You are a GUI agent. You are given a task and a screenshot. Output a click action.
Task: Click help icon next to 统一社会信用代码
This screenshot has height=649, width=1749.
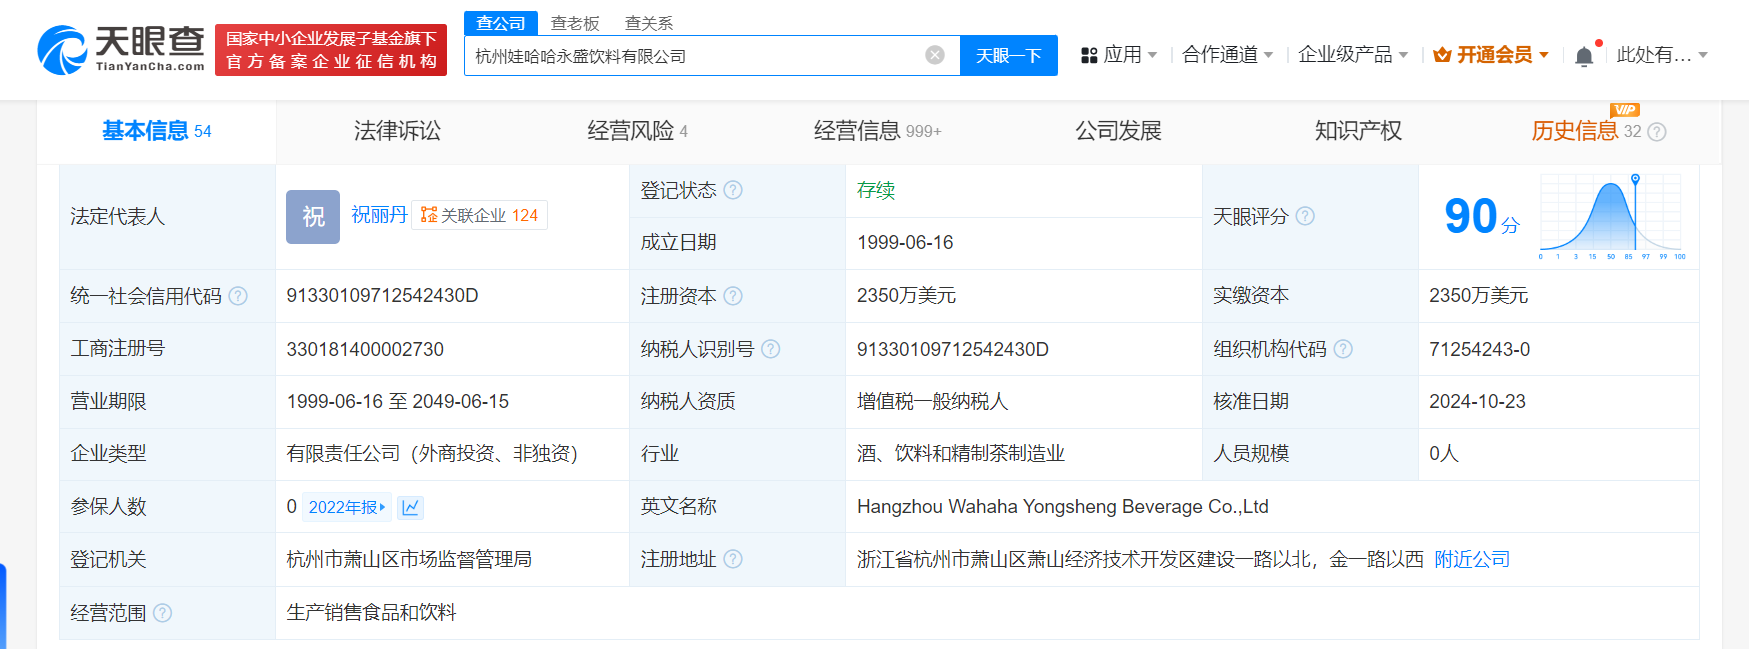point(238,296)
